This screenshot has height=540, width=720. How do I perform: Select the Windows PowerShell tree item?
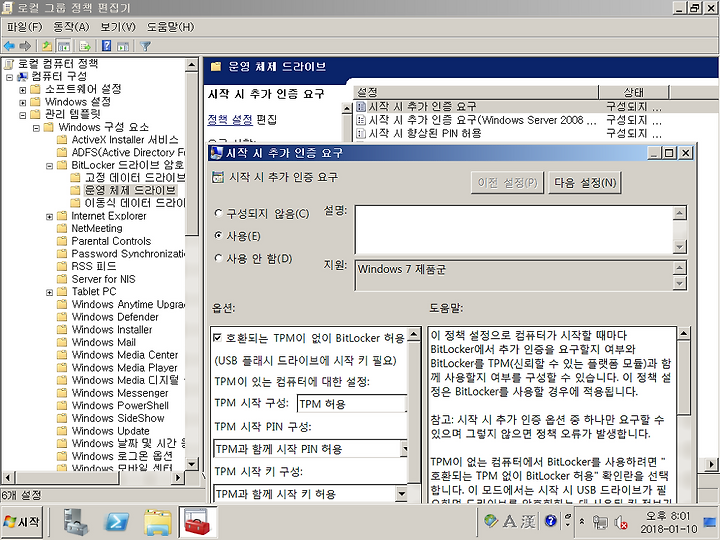point(120,406)
